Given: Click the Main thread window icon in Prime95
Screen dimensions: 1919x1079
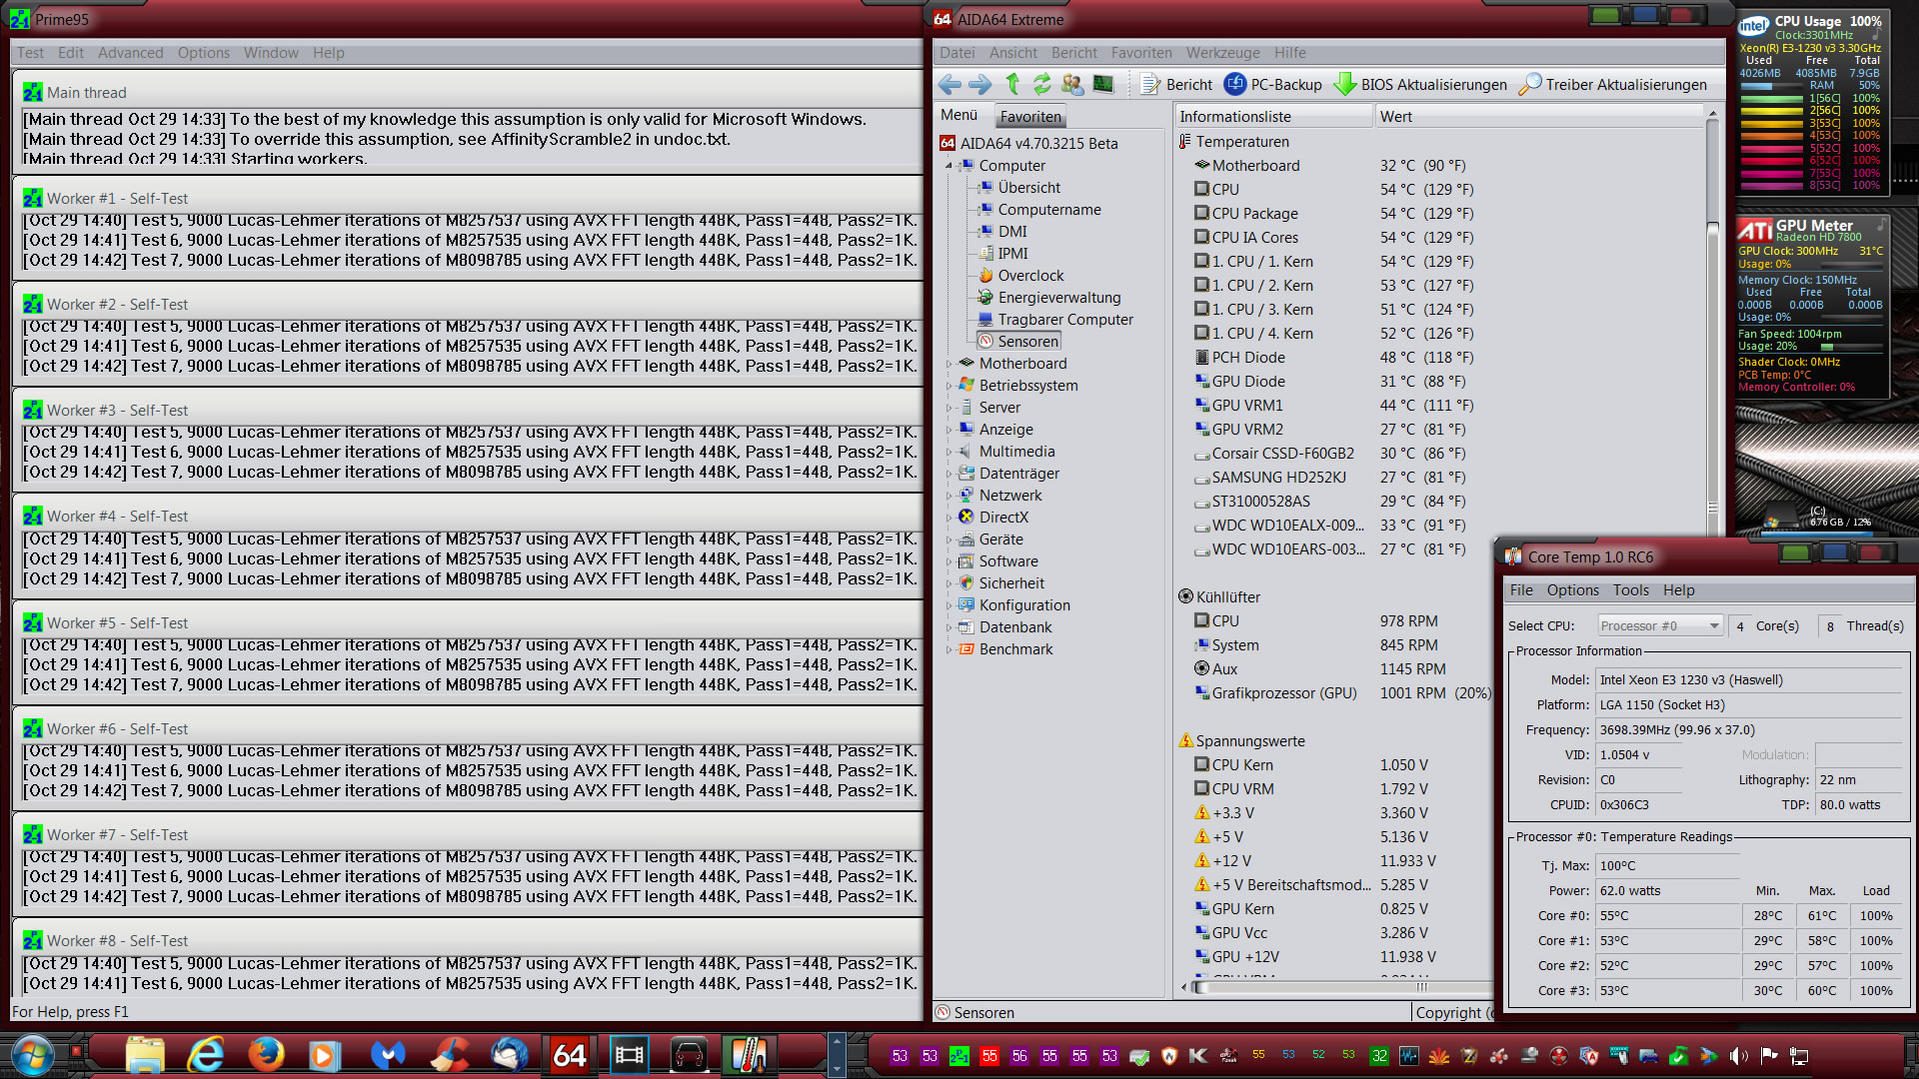Looking at the screenshot, I should pos(33,92).
